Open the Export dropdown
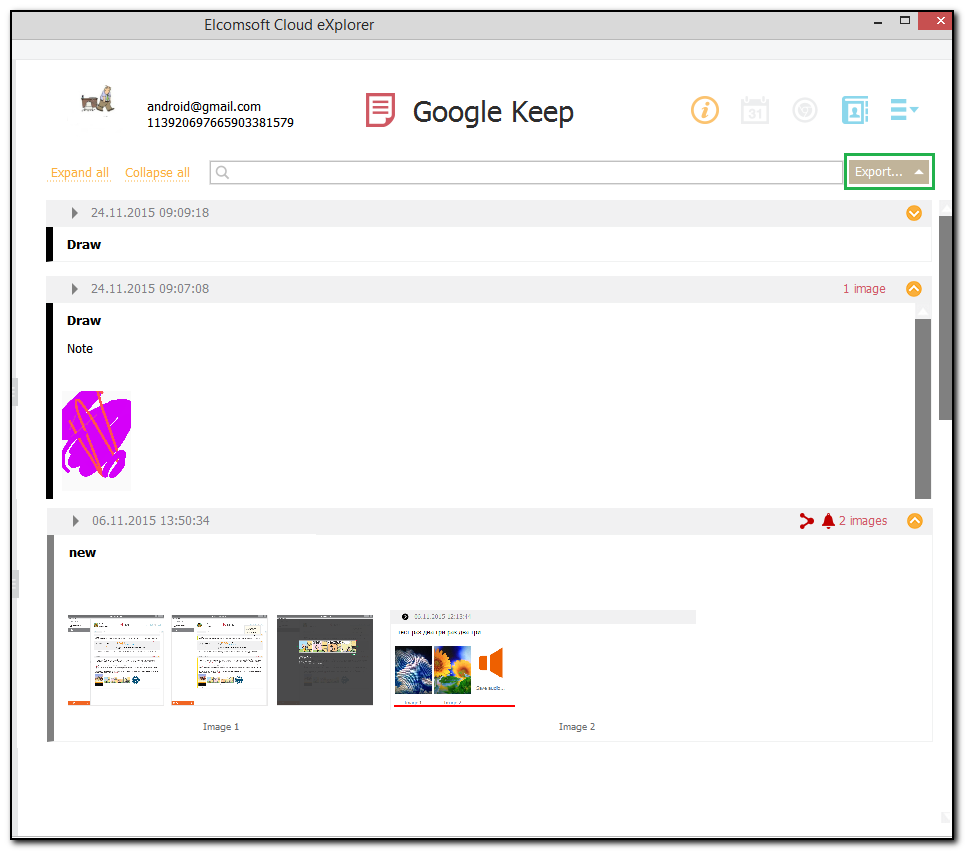 pyautogui.click(x=888, y=171)
